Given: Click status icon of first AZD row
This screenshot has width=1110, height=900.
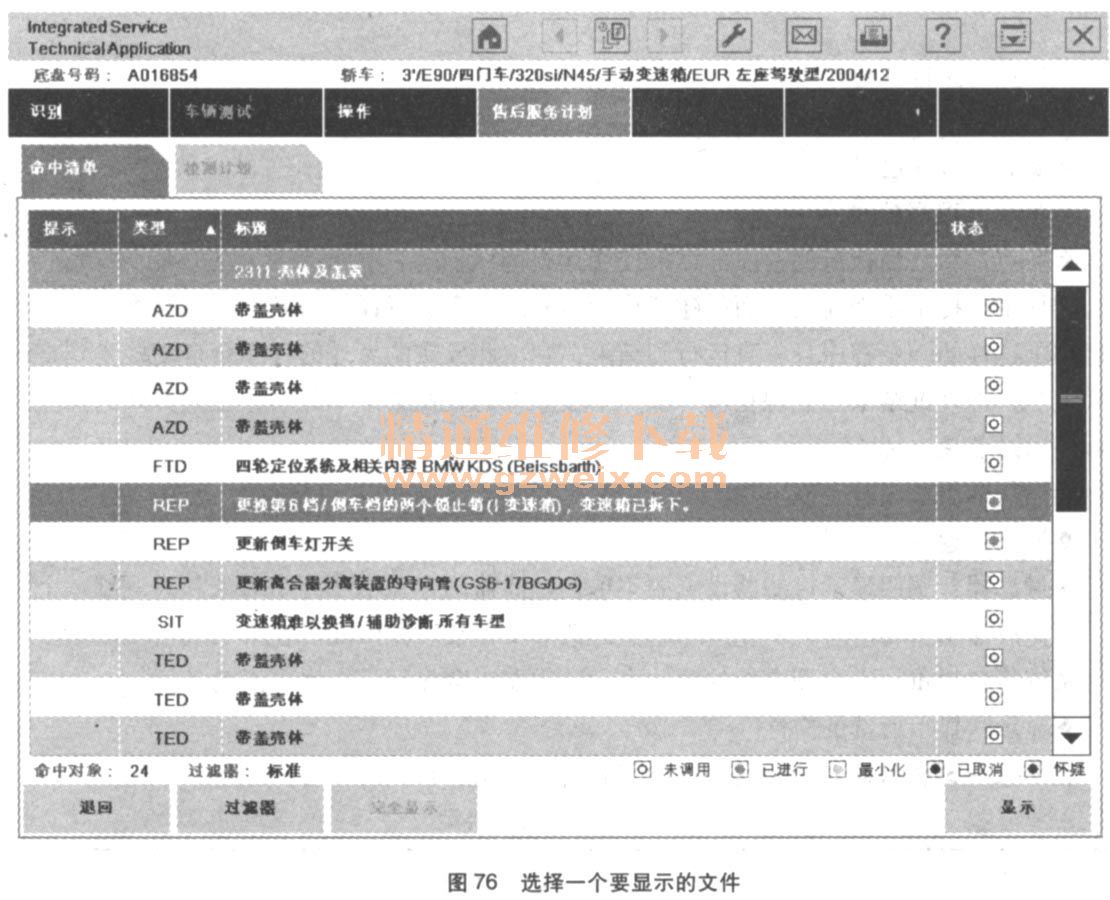Looking at the screenshot, I should [x=993, y=307].
